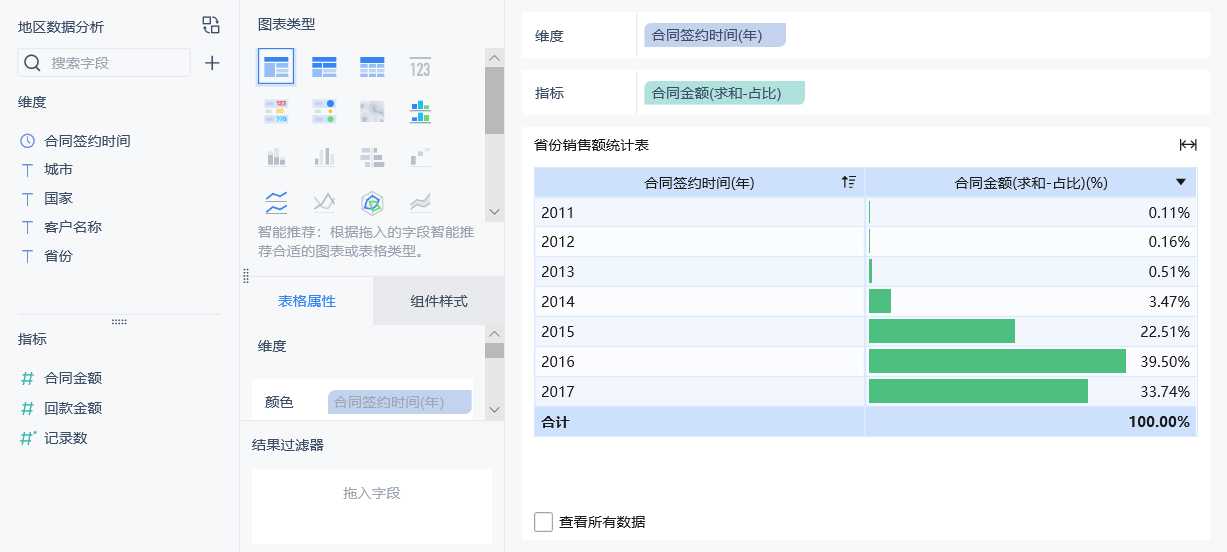Click the green 2016 data bar
The image size is (1227, 552).
997,361
